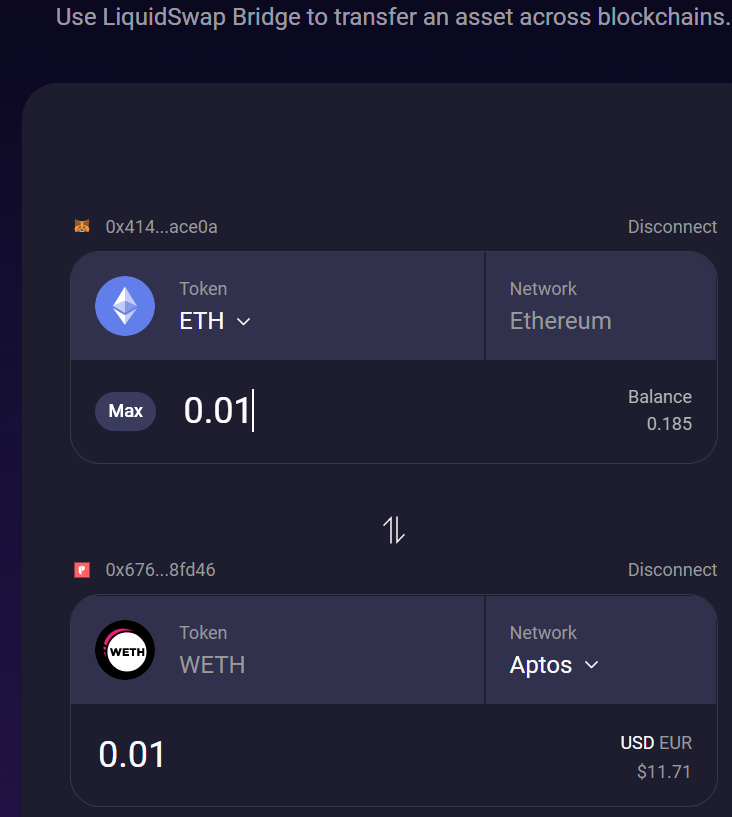This screenshot has height=817, width=732.
Task: Disconnect the 0x414...ace0a wallet
Action: [672, 227]
